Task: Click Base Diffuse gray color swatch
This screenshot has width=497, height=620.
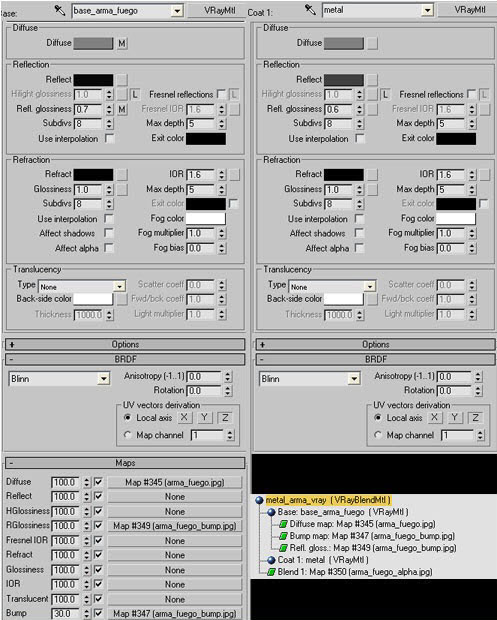Action: pyautogui.click(x=93, y=43)
